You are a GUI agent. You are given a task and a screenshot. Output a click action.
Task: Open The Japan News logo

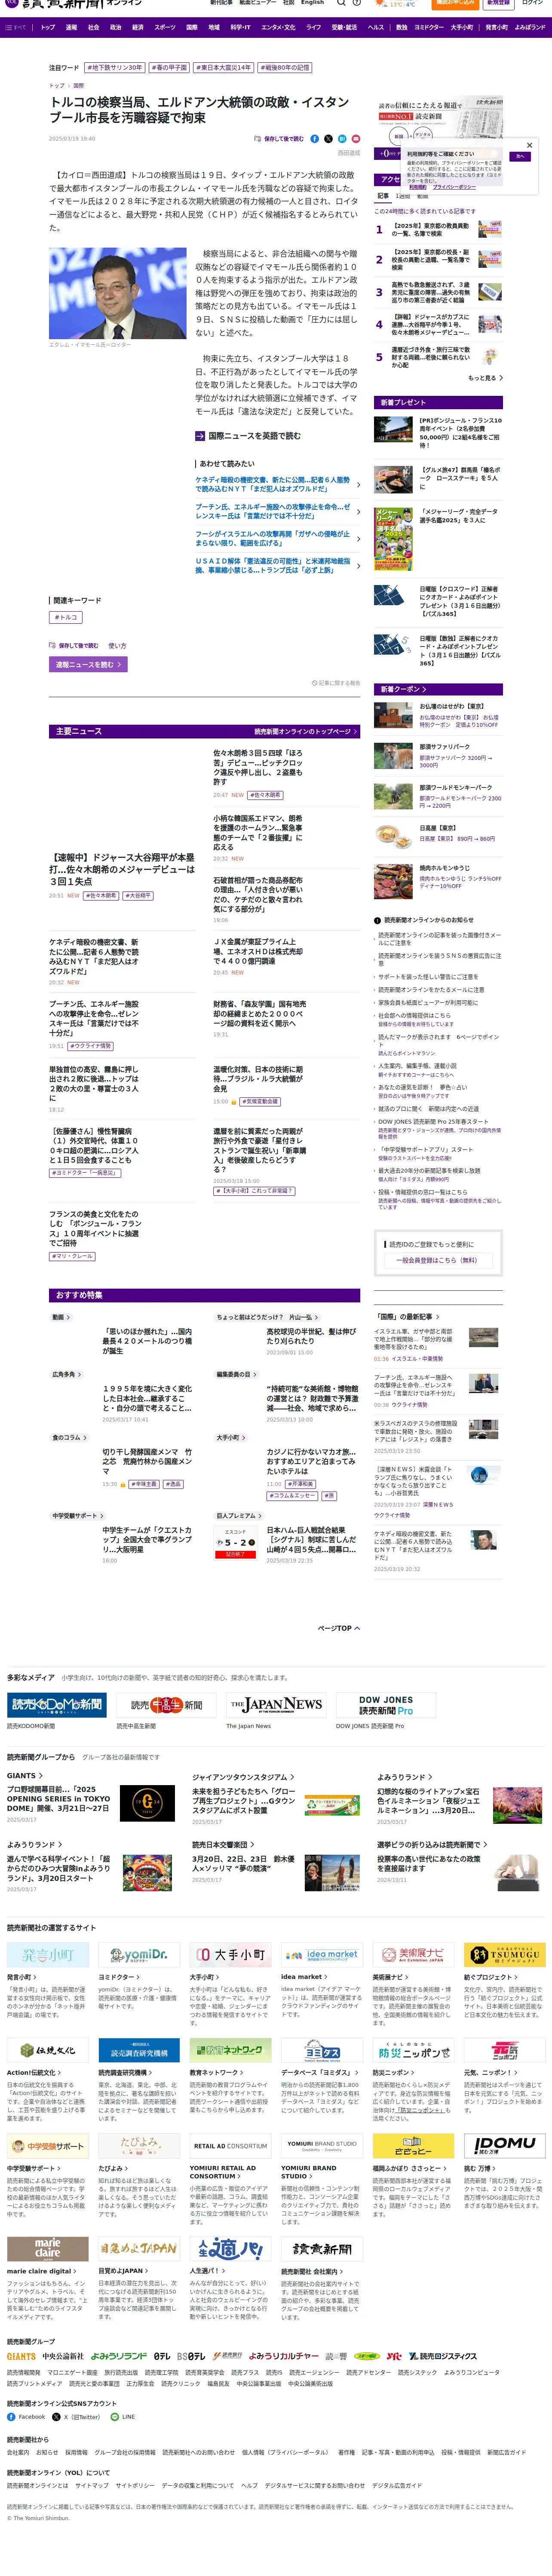click(275, 1705)
